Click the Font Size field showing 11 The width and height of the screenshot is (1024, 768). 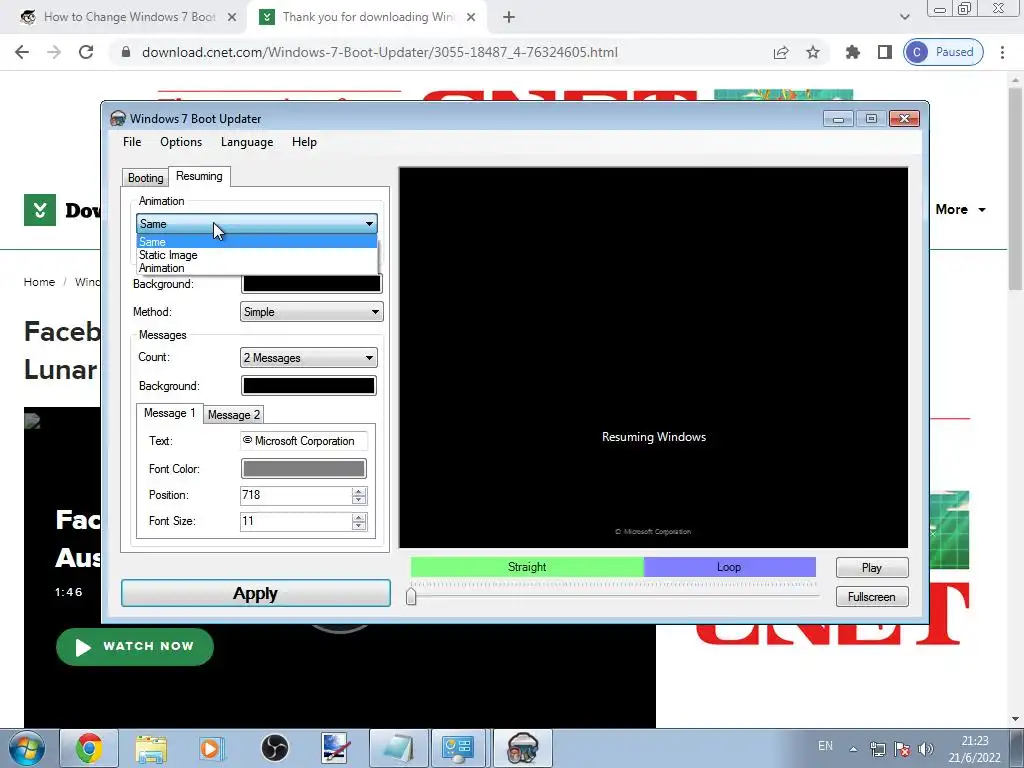296,521
